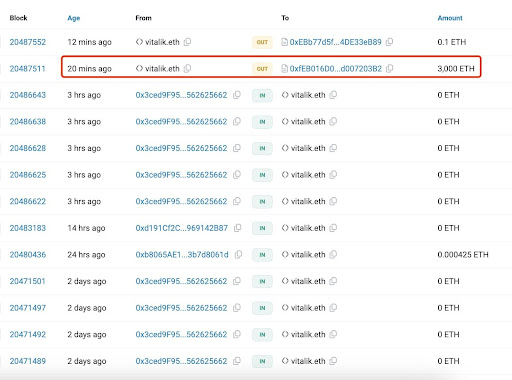The image size is (512, 380).
Task: Copy sender address in block 20486638 row
Action: pos(237,121)
